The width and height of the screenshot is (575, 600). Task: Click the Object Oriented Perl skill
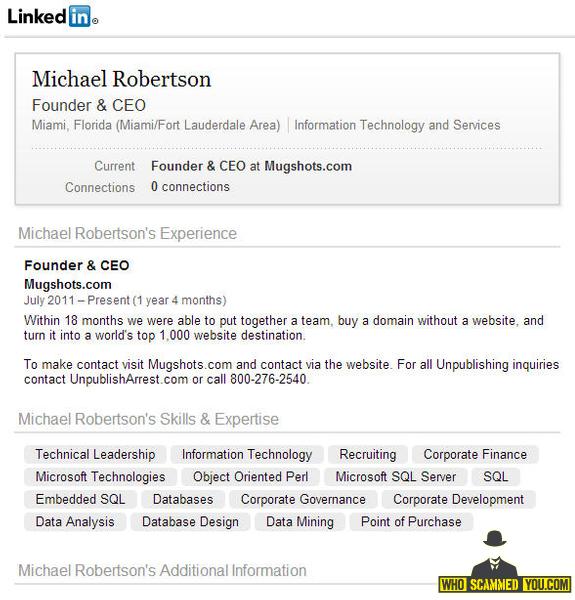[x=251, y=477]
